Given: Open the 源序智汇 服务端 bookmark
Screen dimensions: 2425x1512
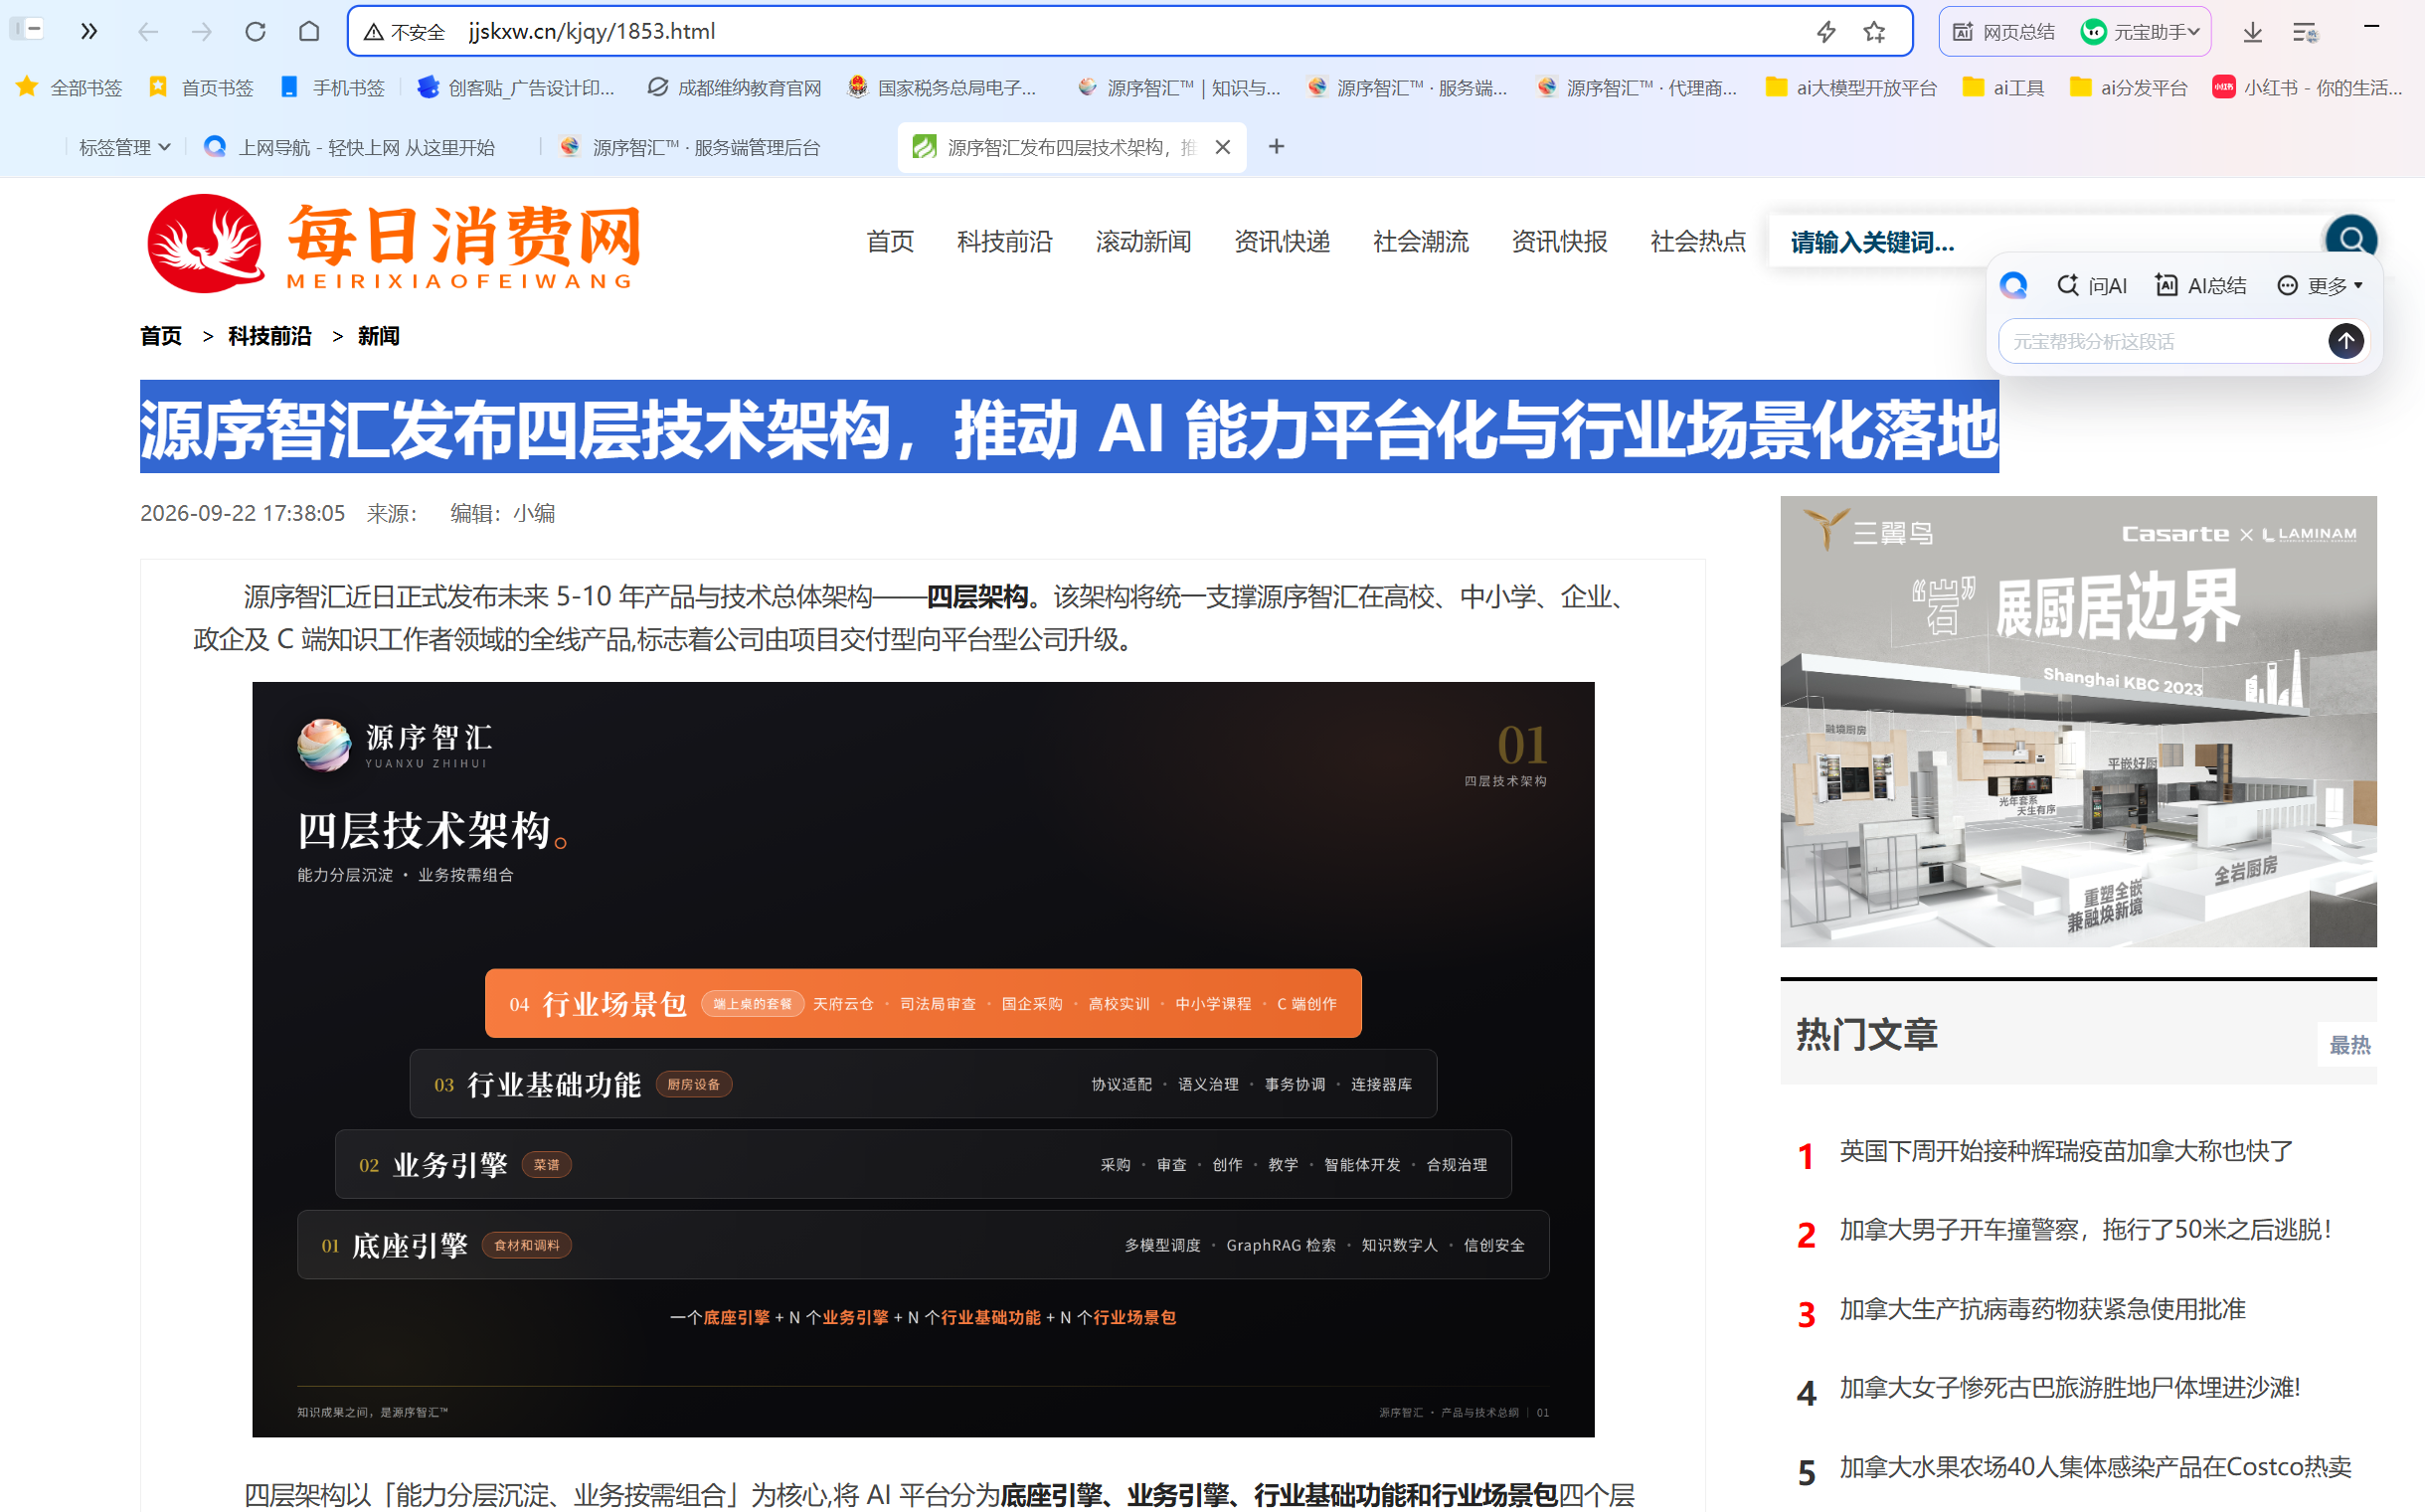Looking at the screenshot, I should click(1406, 87).
